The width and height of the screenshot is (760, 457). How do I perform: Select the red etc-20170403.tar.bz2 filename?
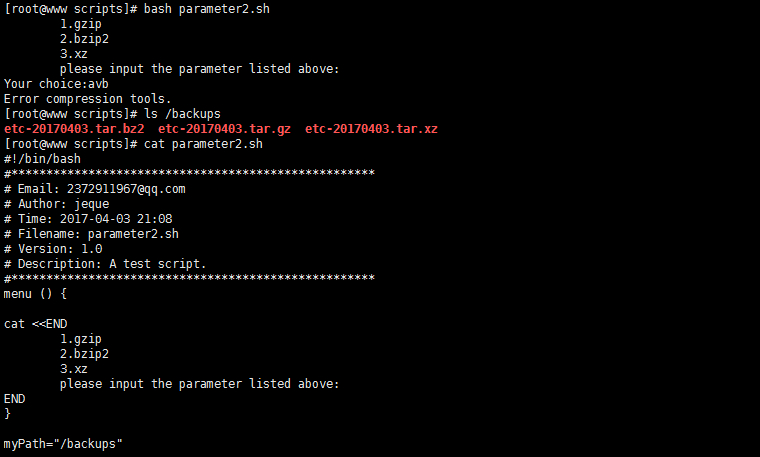click(x=74, y=129)
